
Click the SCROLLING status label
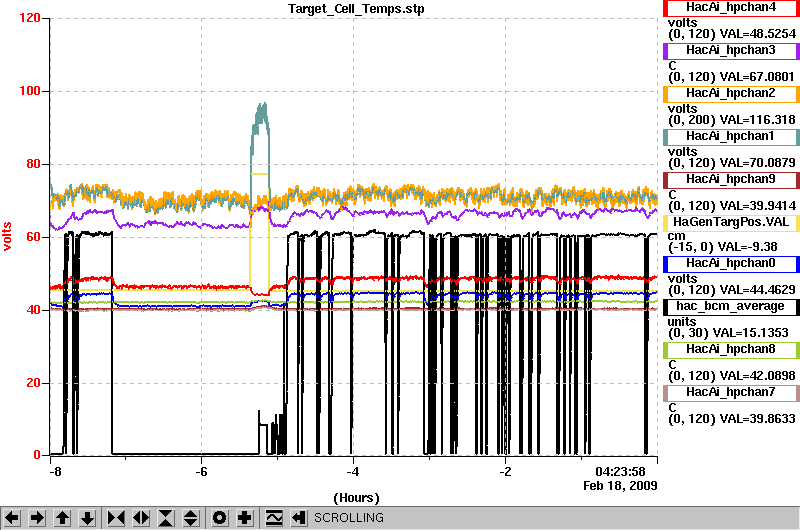click(x=348, y=518)
